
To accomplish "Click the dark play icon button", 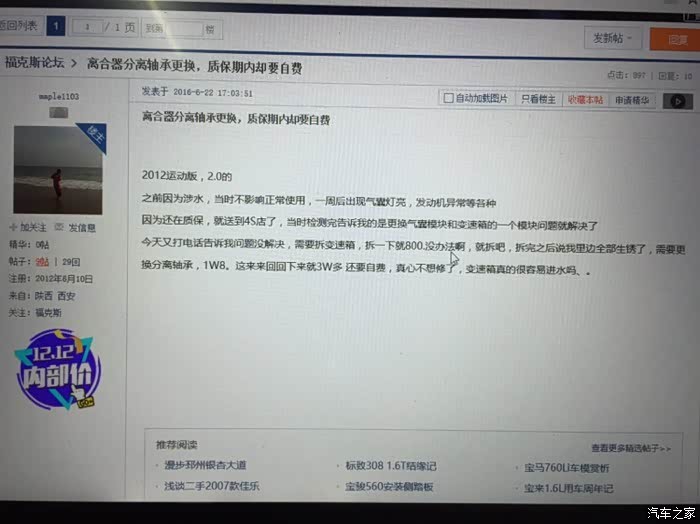I will pos(678,101).
